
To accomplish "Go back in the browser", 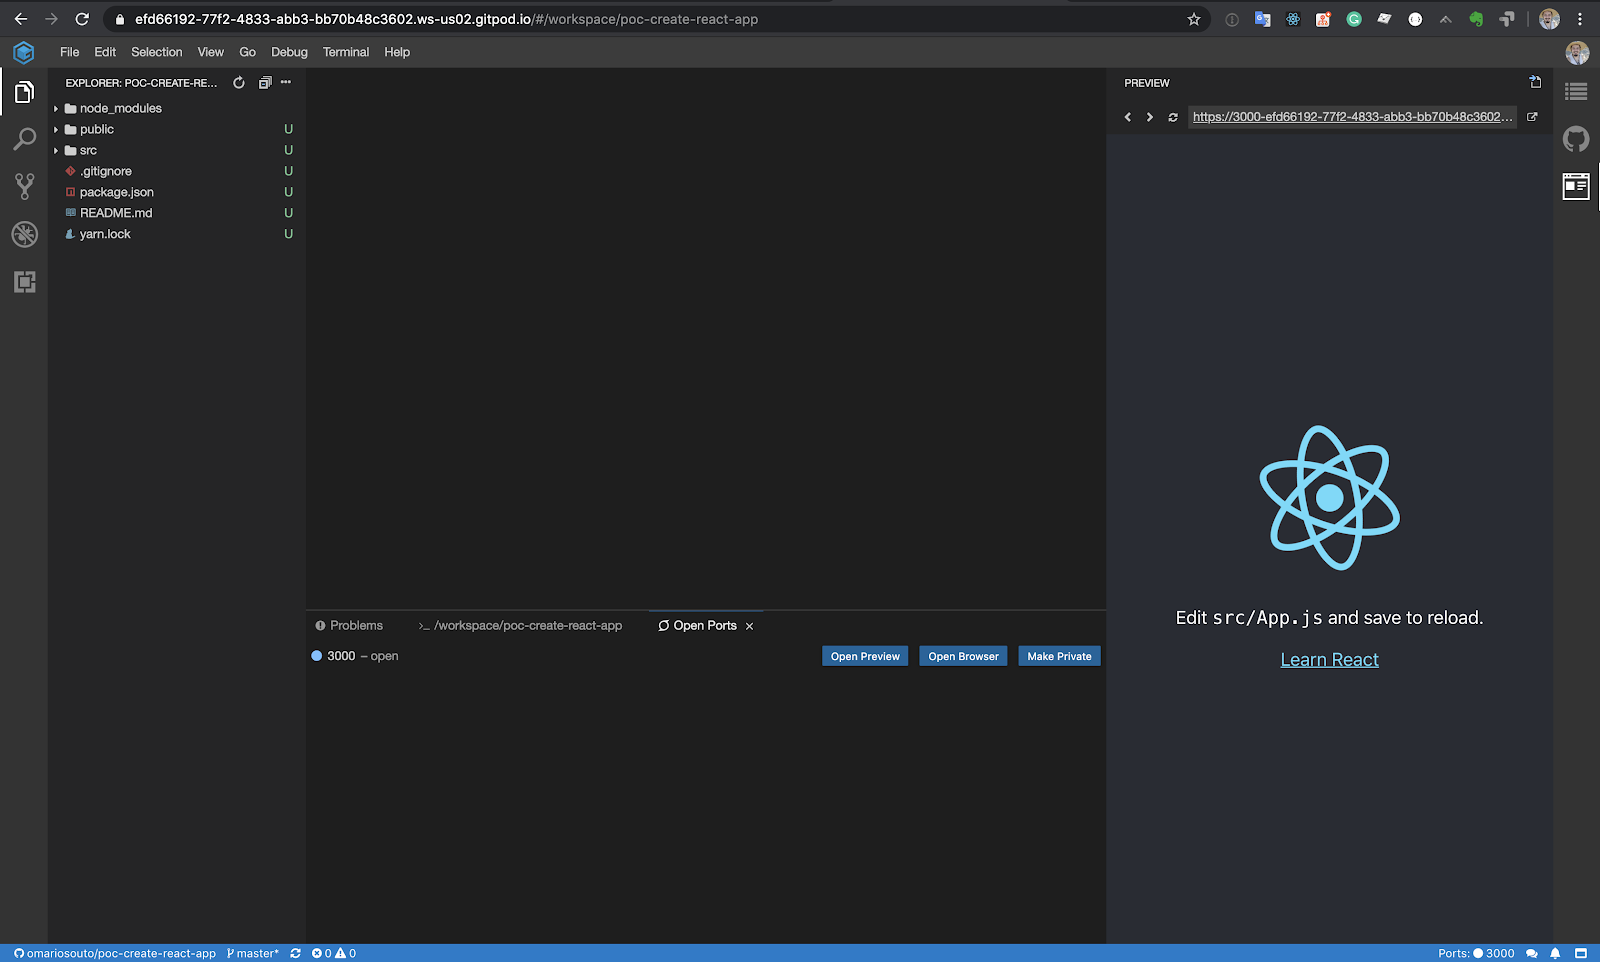I will click(21, 19).
